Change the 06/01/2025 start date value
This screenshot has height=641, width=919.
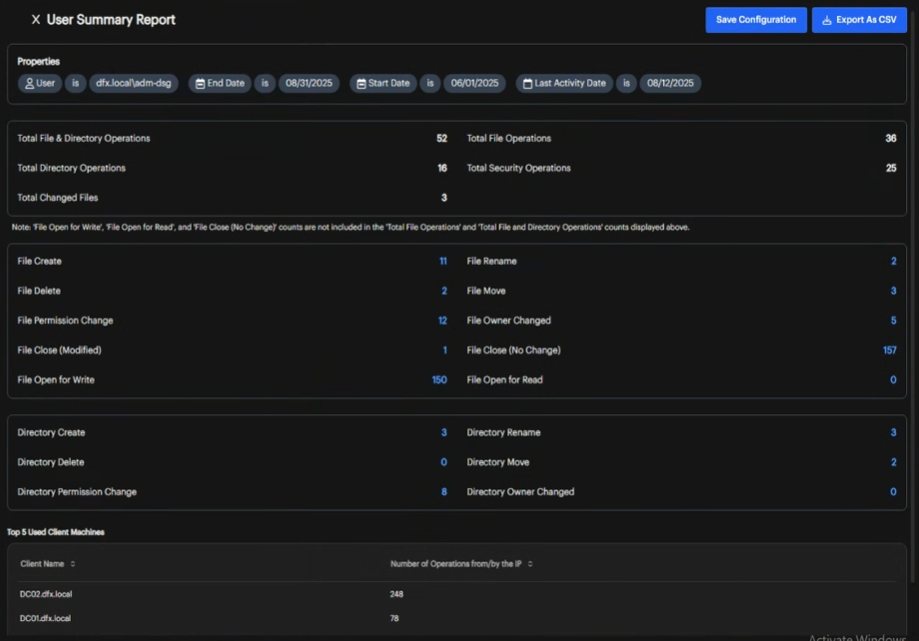[x=475, y=83]
